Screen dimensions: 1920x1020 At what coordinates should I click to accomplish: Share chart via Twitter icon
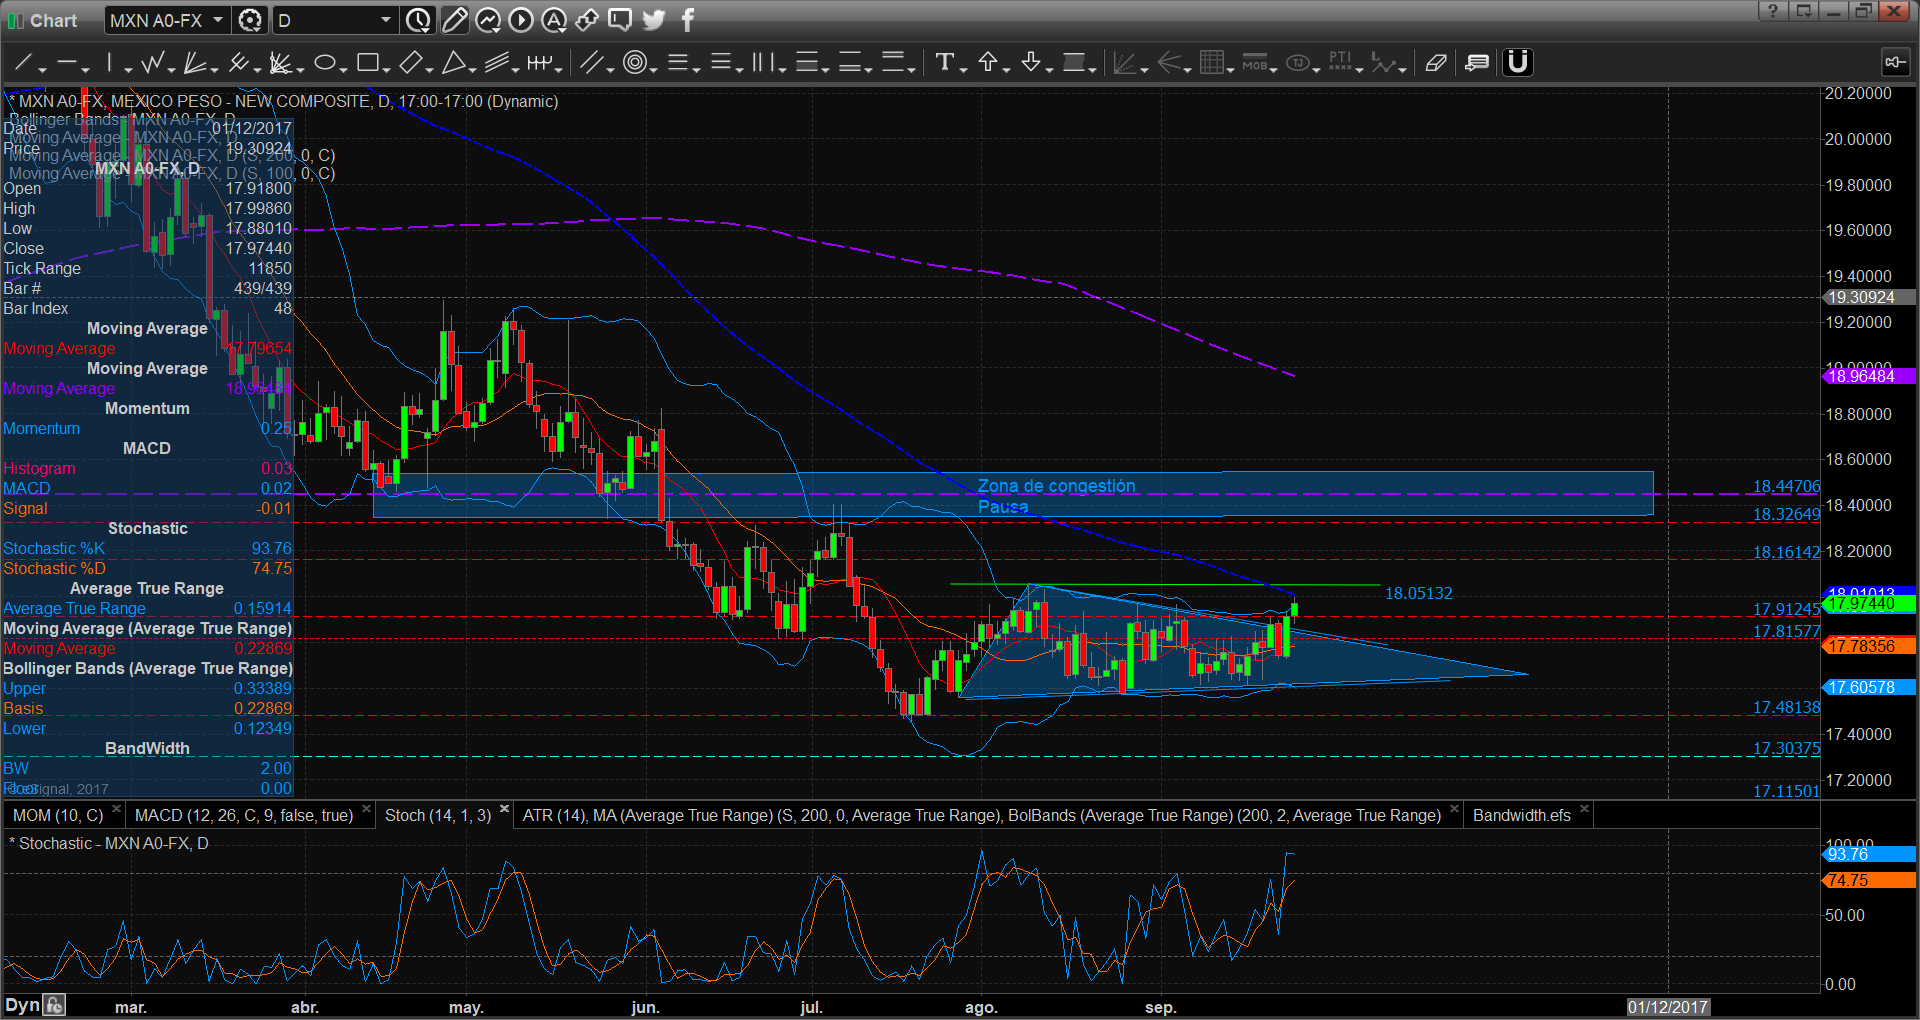[x=654, y=20]
